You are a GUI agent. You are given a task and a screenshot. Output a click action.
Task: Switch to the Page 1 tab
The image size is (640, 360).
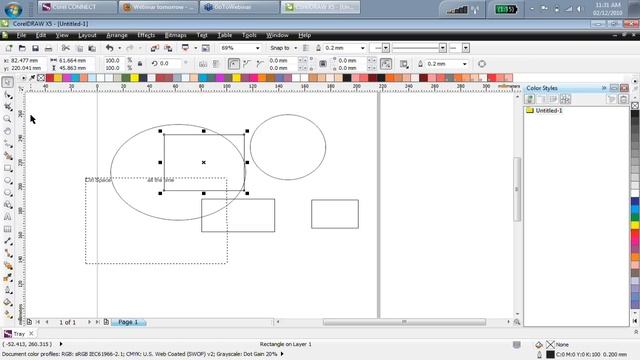coord(128,322)
